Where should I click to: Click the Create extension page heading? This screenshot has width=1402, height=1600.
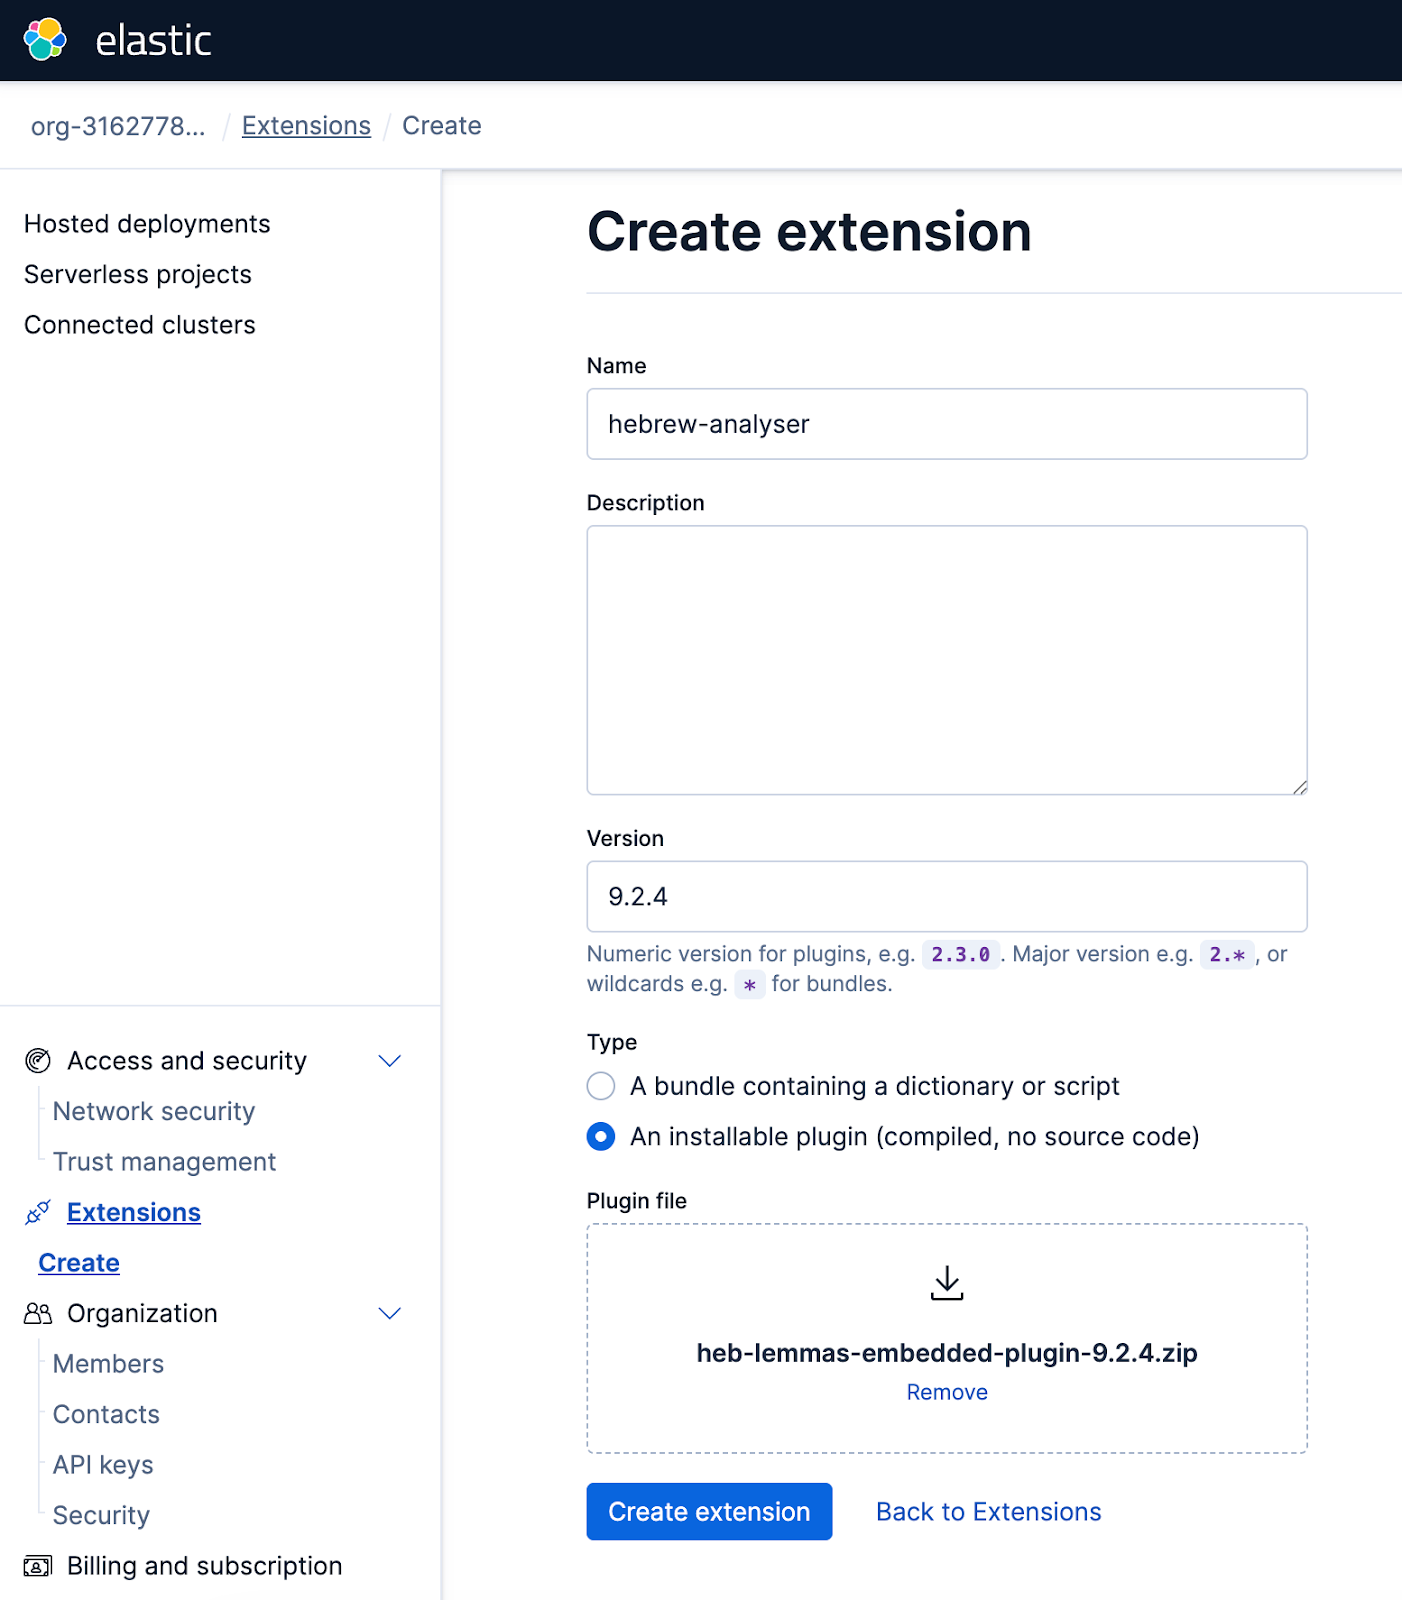[x=809, y=232]
